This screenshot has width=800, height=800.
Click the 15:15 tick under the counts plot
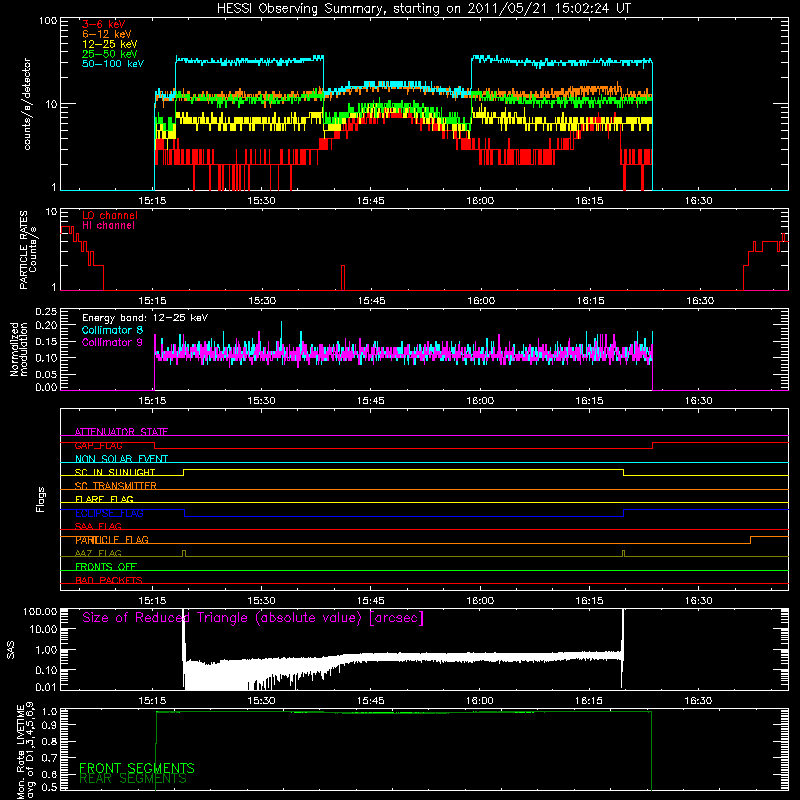pos(153,201)
